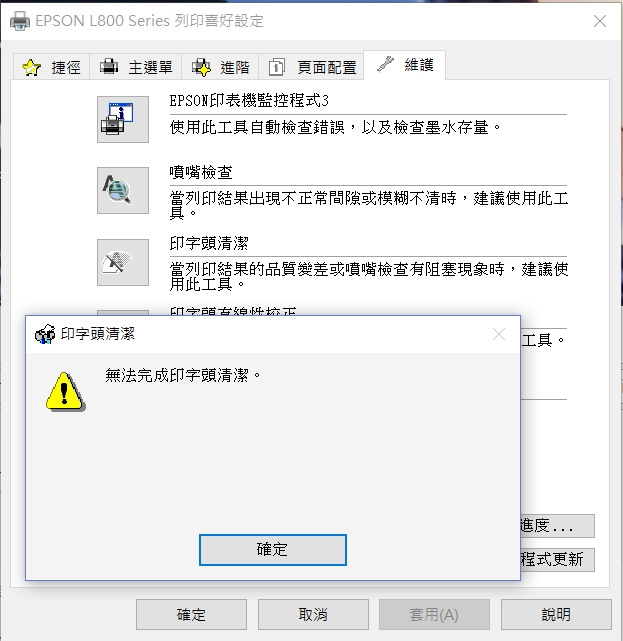Cancel preferences with the 取消 button
Screen dimensions: 623x641
pos(313,614)
